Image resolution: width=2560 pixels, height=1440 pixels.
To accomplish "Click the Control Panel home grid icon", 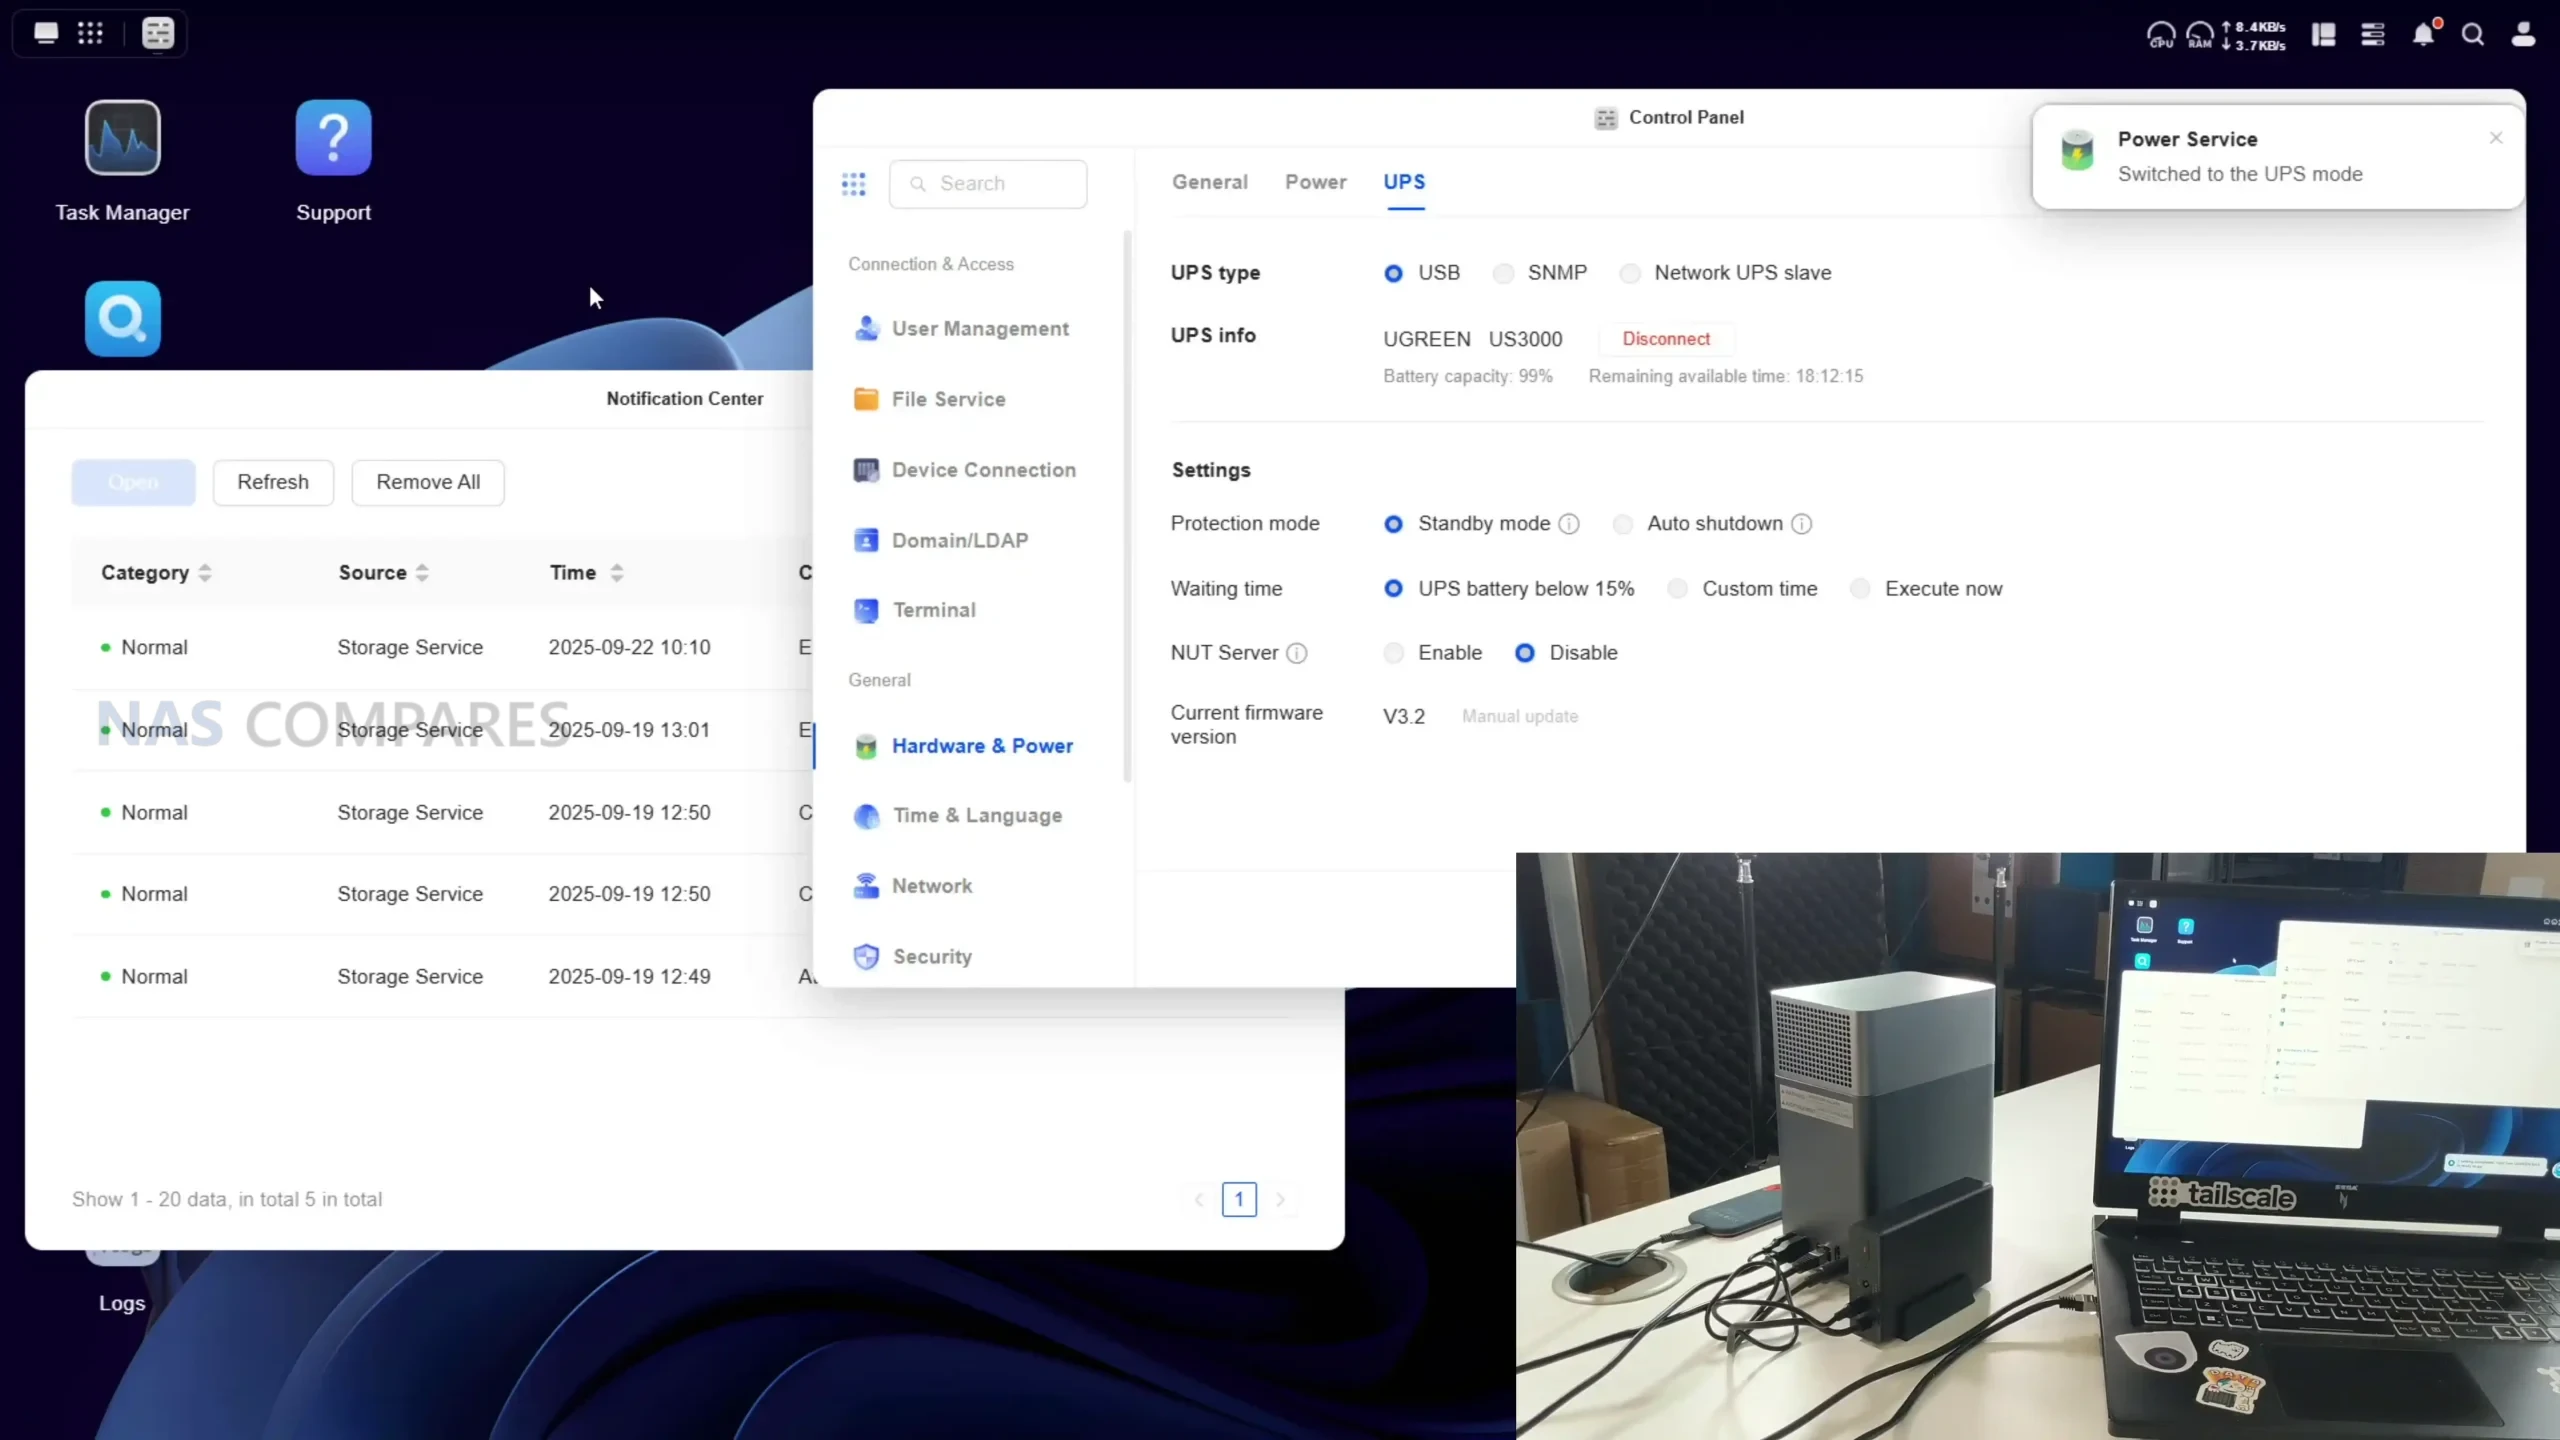I will click(853, 183).
